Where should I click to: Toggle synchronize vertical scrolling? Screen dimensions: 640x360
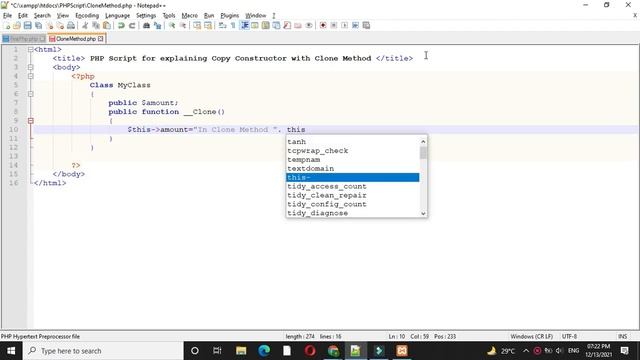(x=197, y=25)
